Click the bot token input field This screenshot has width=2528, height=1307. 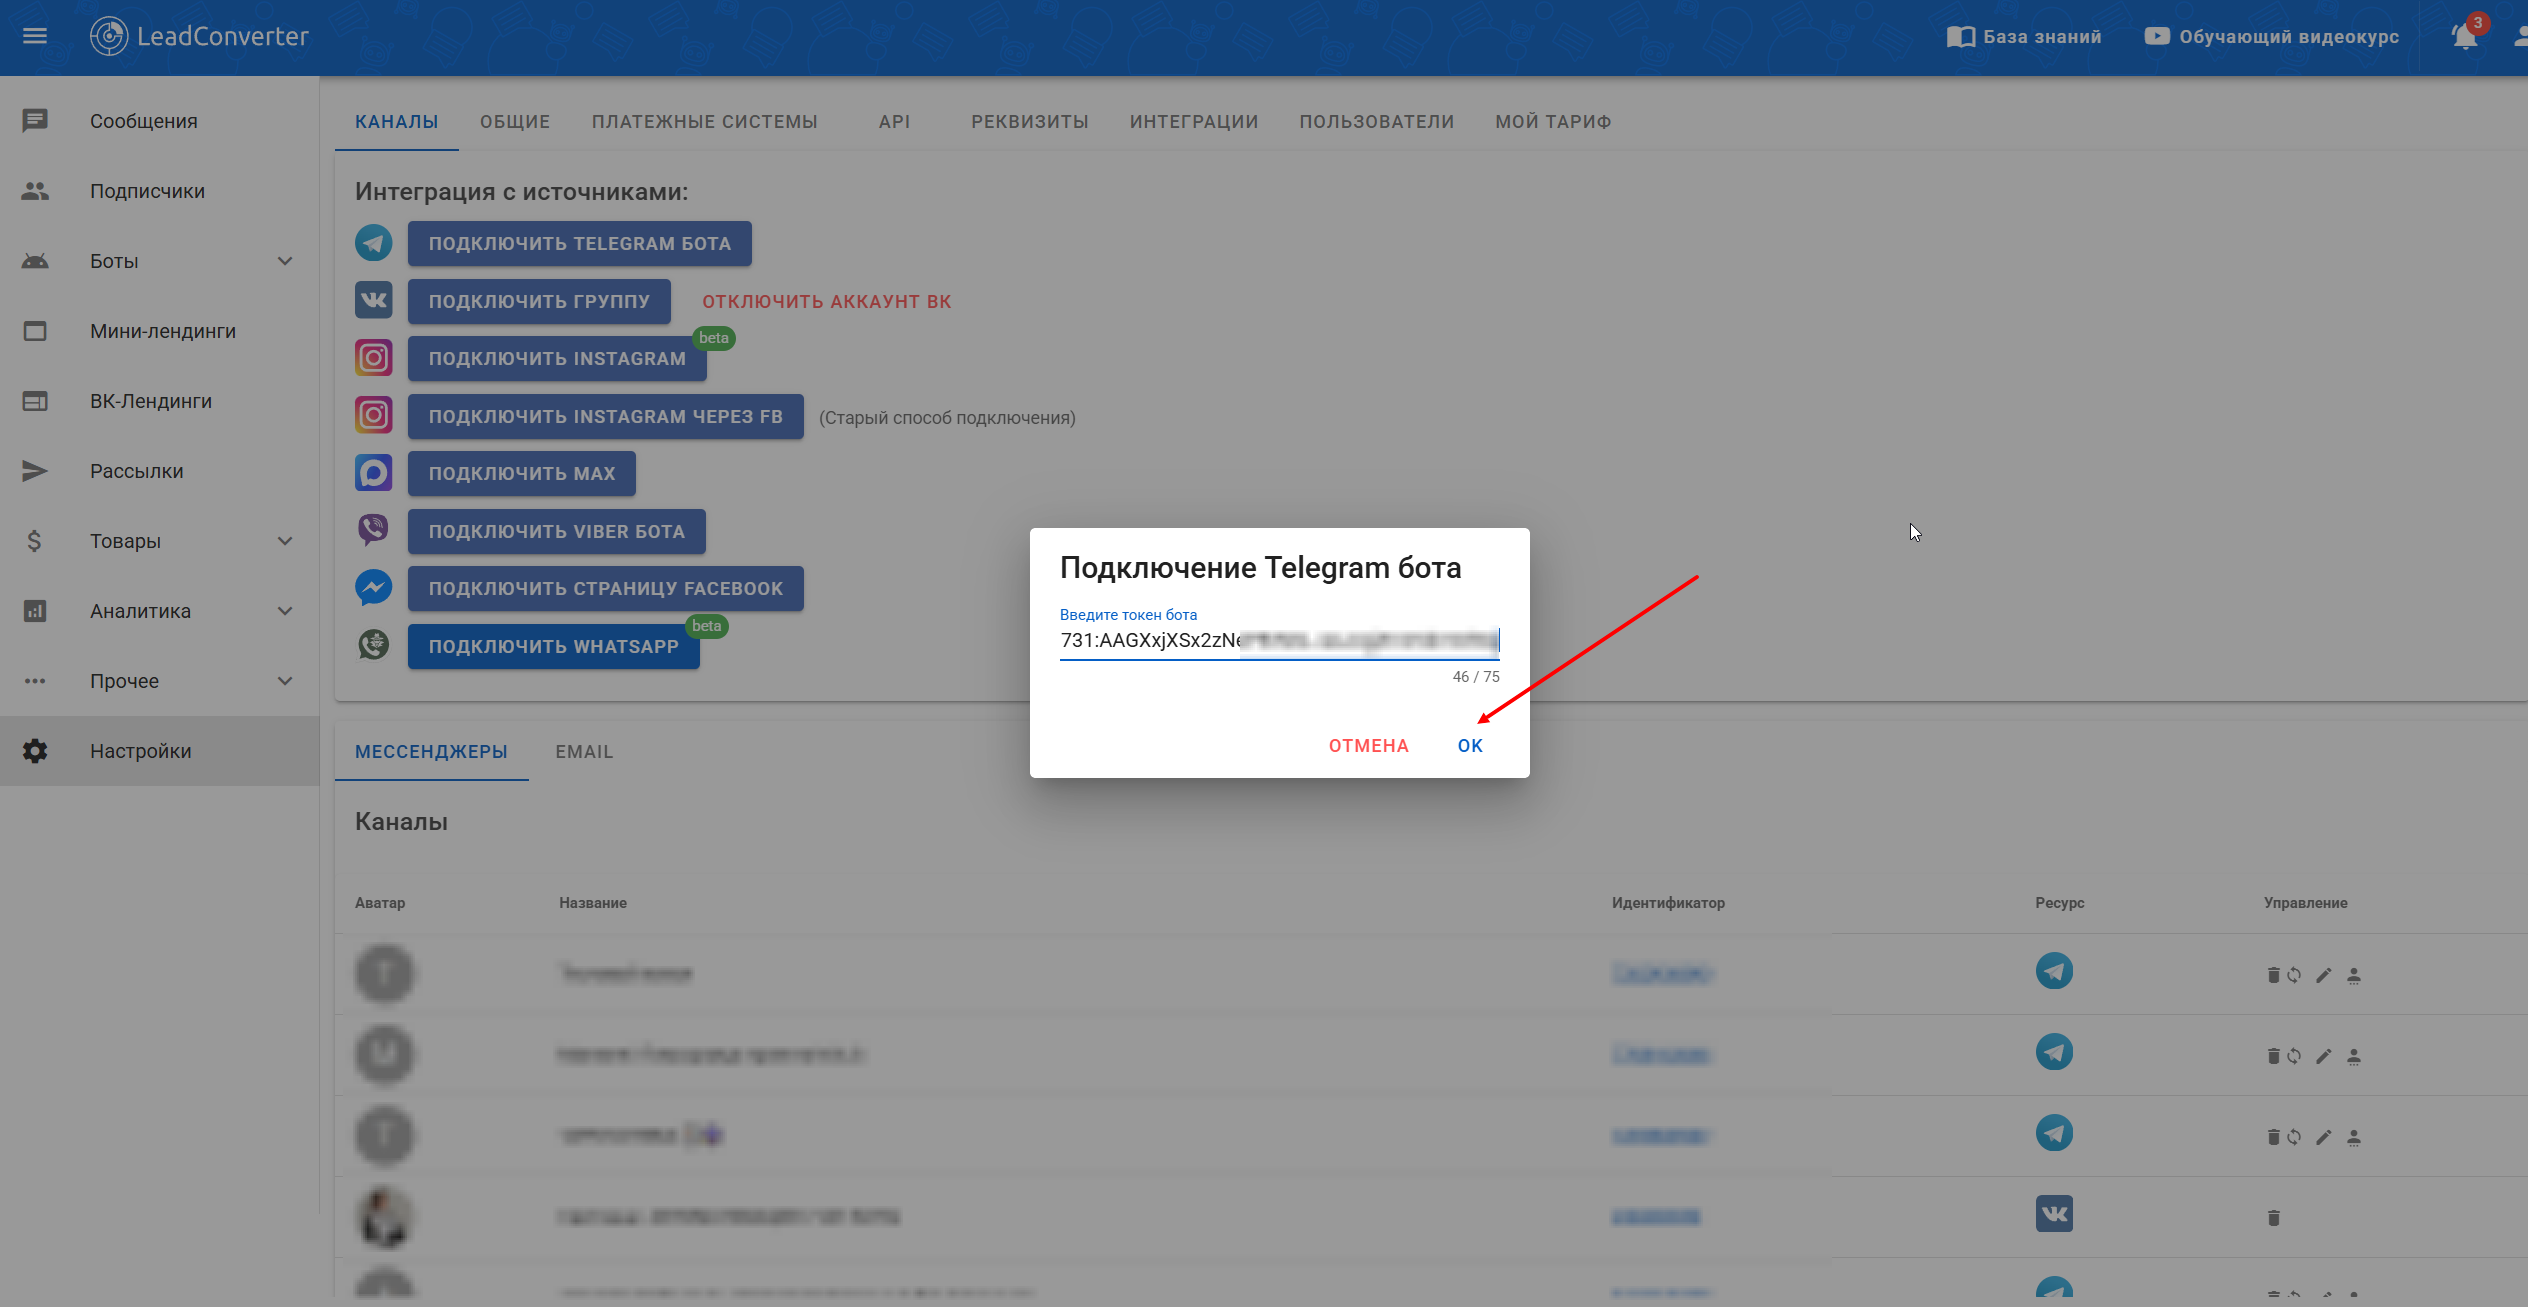click(1278, 640)
